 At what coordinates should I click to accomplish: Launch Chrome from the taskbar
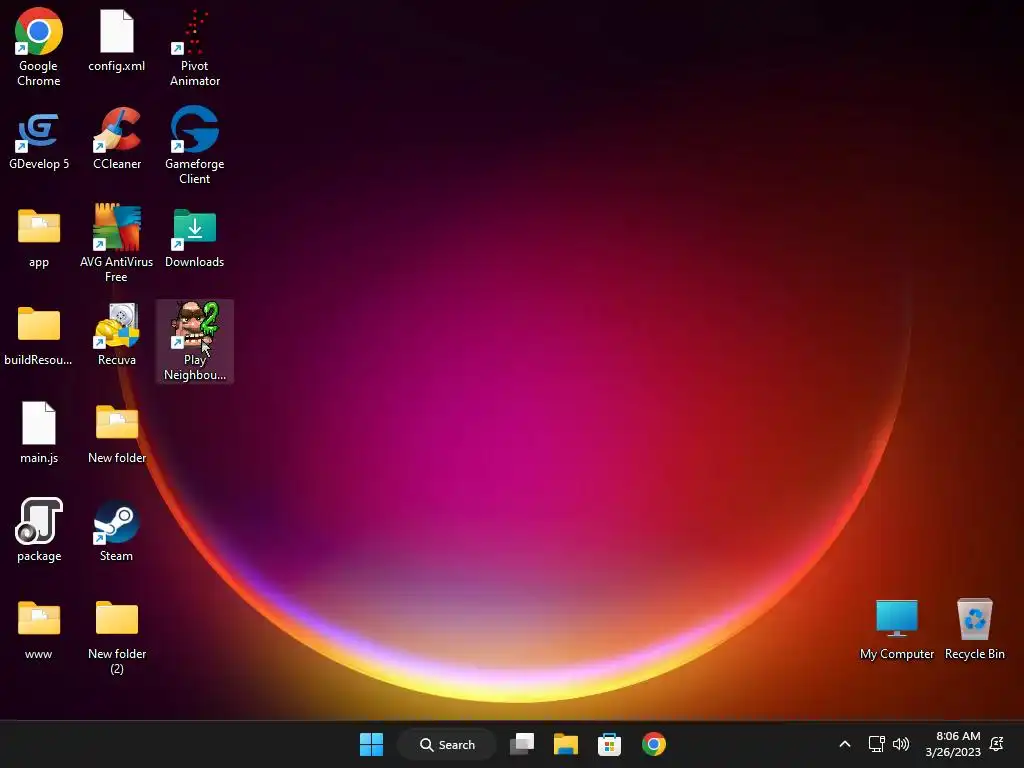point(654,744)
